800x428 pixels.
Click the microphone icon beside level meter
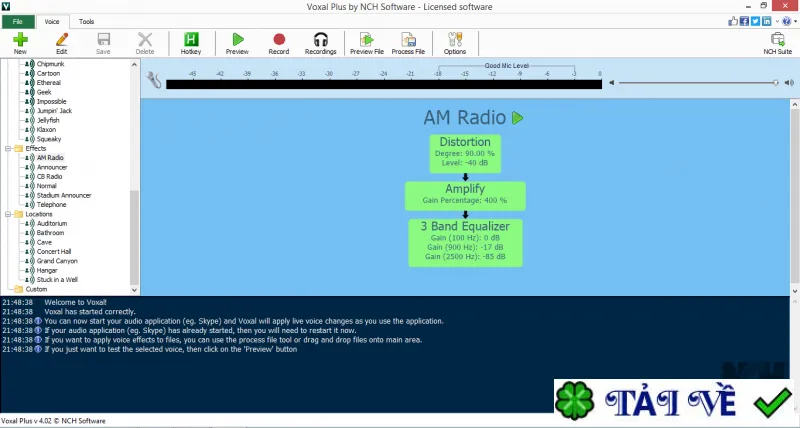tap(154, 79)
